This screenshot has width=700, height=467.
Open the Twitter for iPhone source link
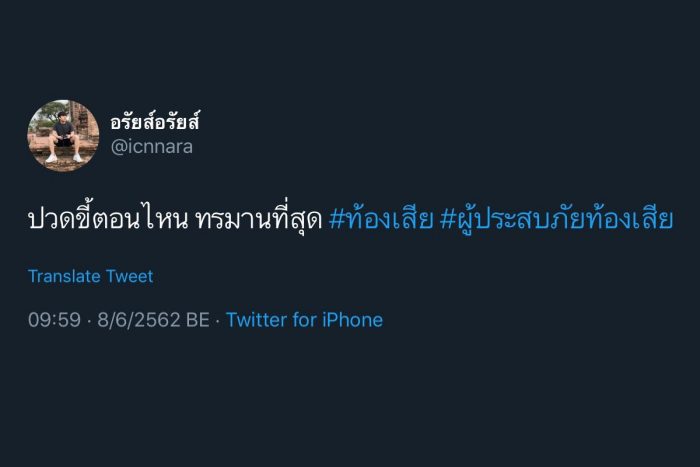click(304, 320)
